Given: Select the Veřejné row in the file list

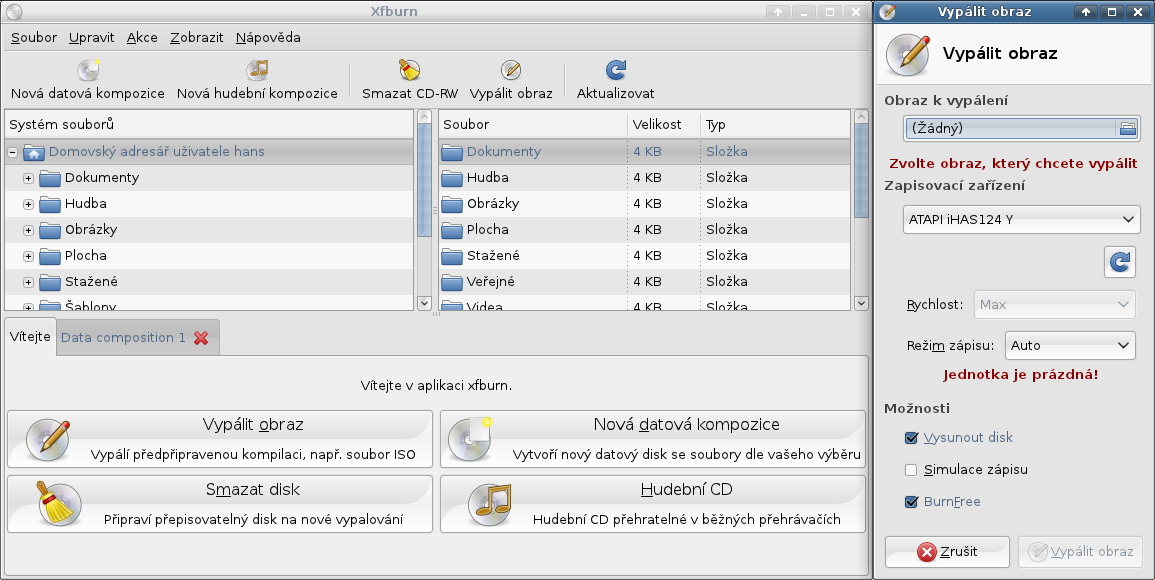Looking at the screenshot, I should coord(645,282).
